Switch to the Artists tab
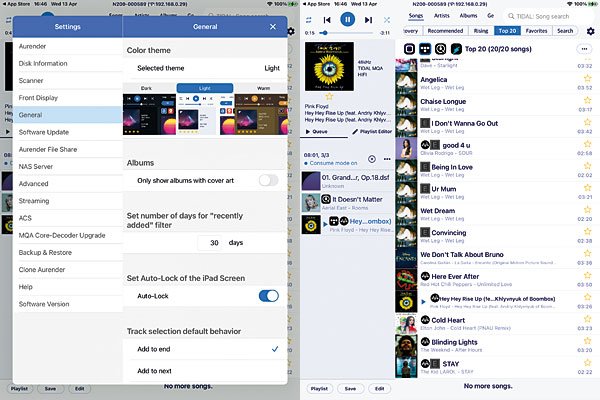The image size is (600, 400). (x=442, y=16)
